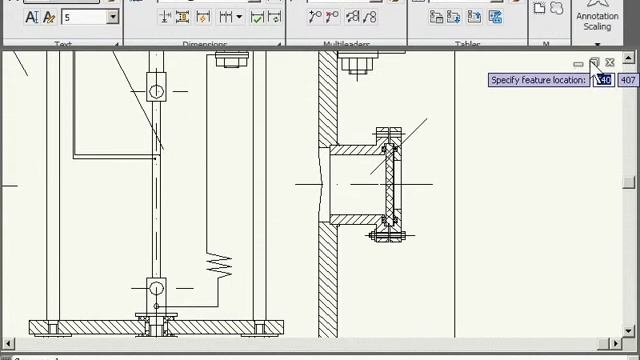Click the X coordinate field showing 40
The height and width of the screenshot is (360, 640).
pos(604,80)
